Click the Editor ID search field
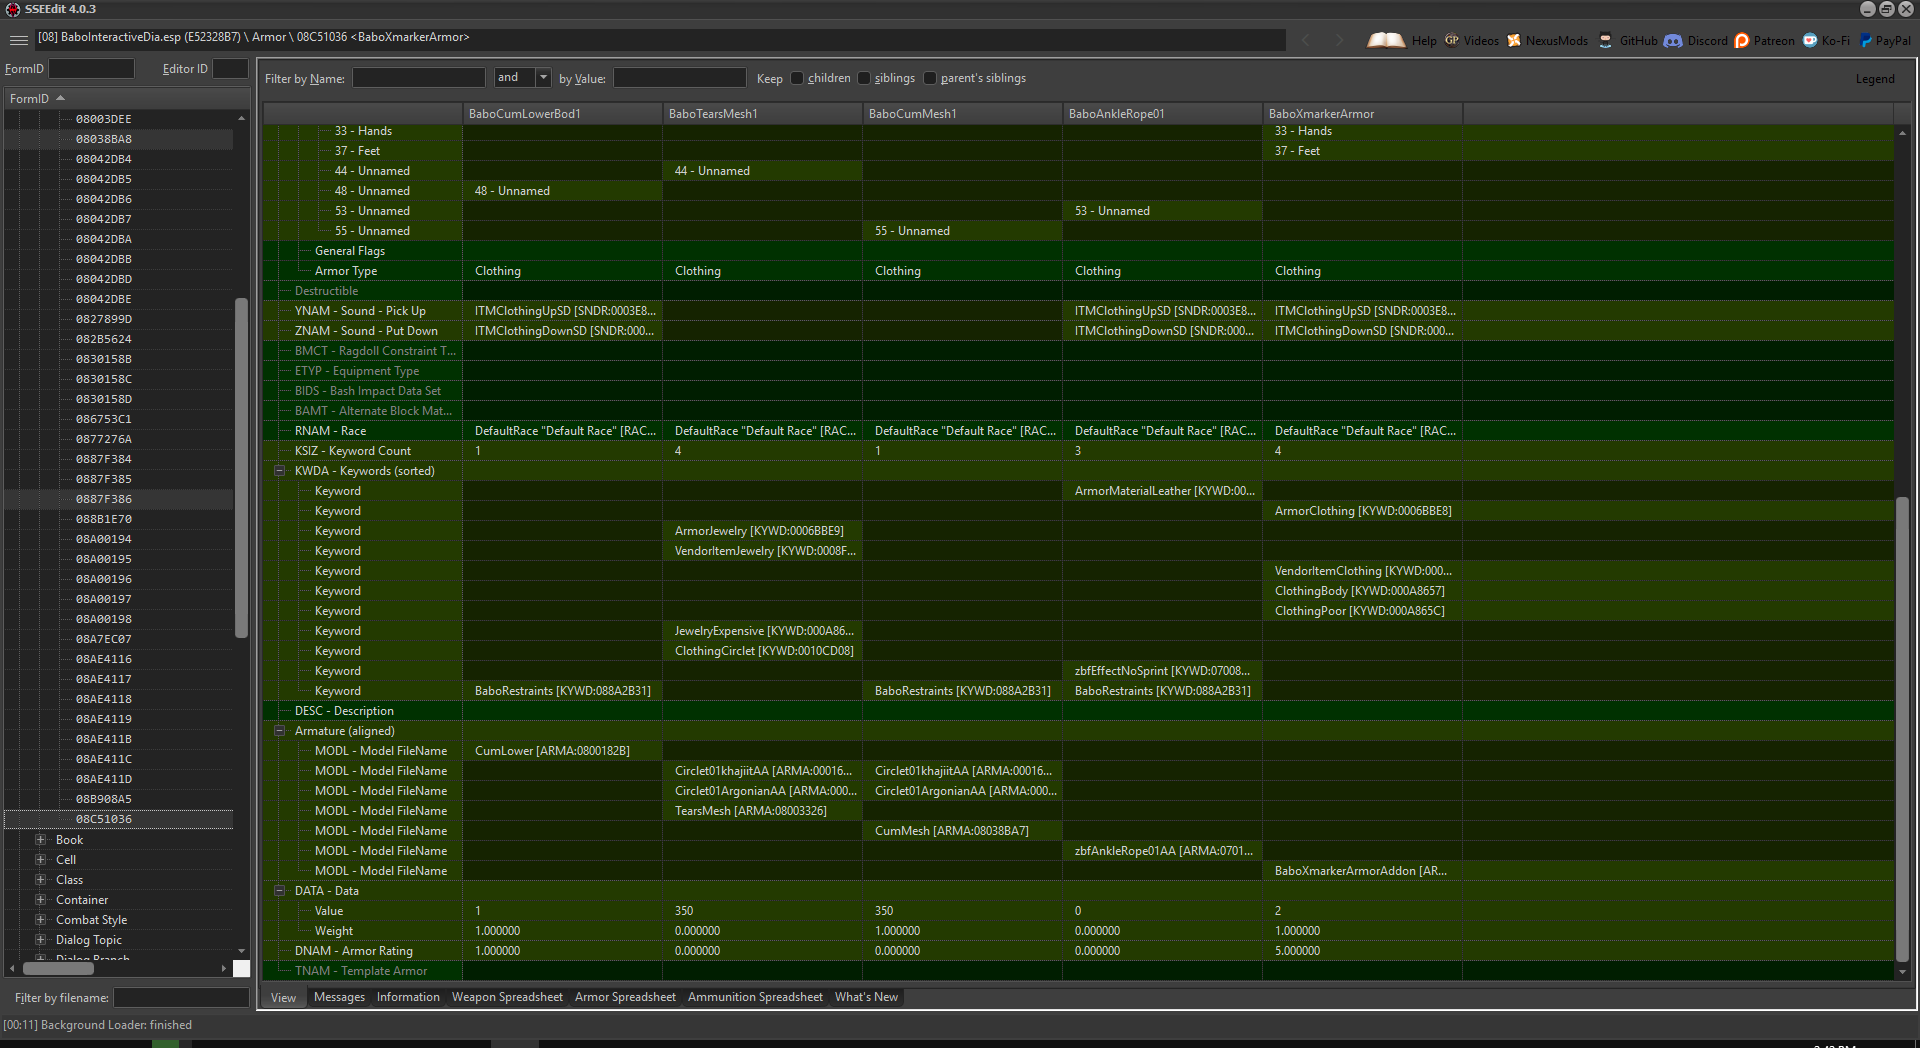This screenshot has height=1048, width=1920. (230, 69)
